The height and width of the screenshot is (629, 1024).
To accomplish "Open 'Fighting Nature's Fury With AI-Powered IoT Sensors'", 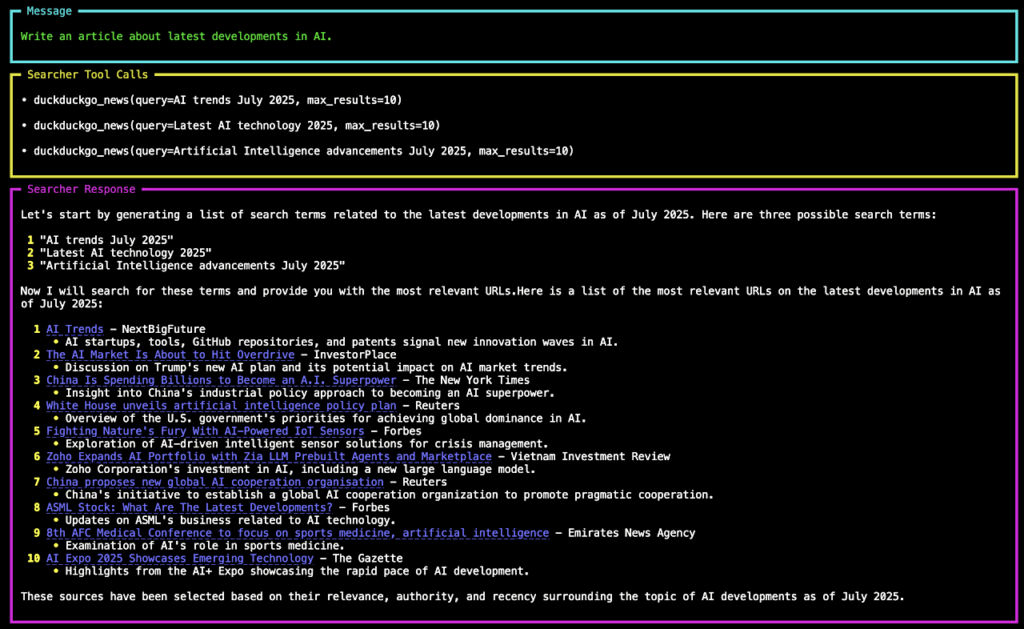I will [x=205, y=431].
